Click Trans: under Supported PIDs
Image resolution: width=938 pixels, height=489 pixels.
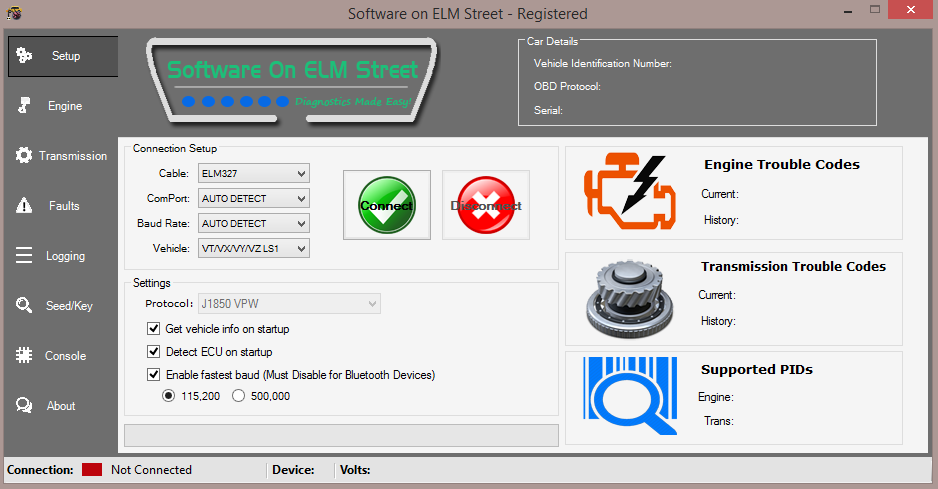point(718,421)
